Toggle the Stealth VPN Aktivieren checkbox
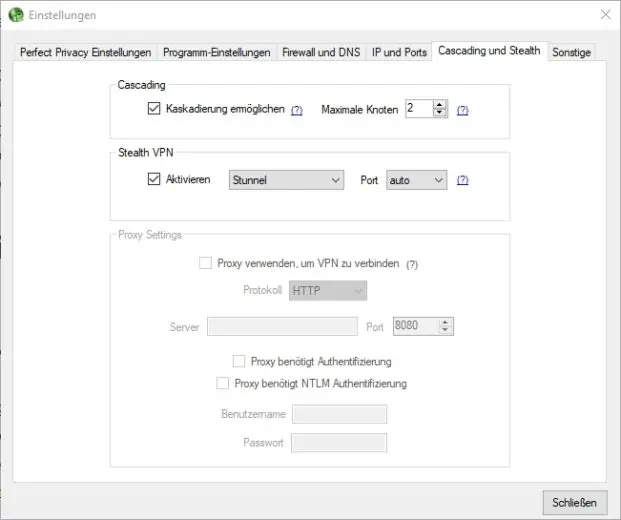Viewport: 621px width, 520px height. [154, 179]
